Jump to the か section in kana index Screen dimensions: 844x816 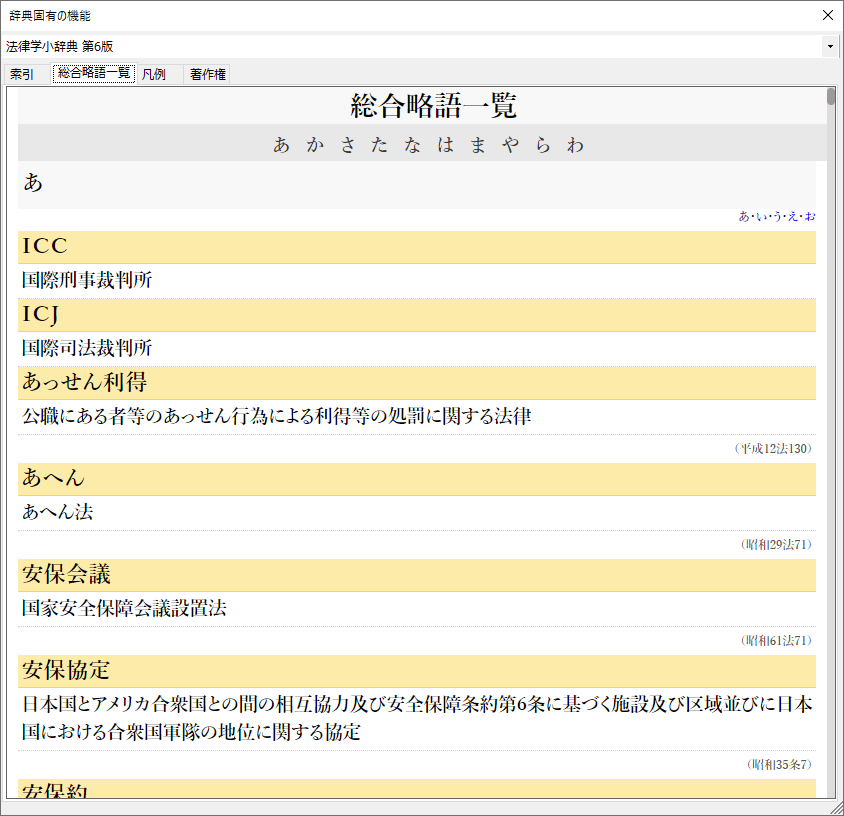point(315,145)
